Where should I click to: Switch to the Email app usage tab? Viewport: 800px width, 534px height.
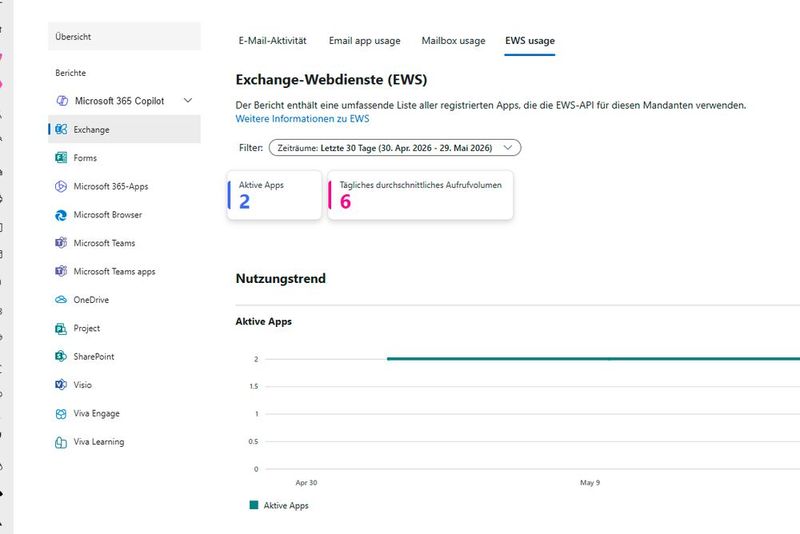tap(364, 41)
